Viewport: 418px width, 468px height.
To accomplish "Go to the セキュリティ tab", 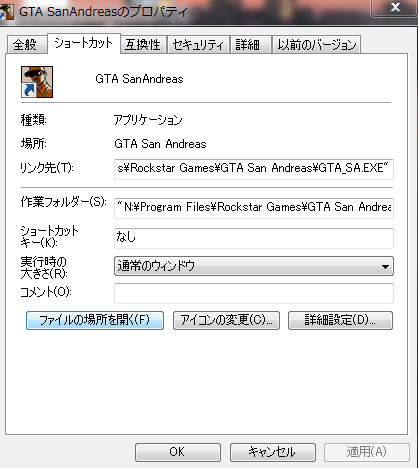I will click(x=198, y=44).
